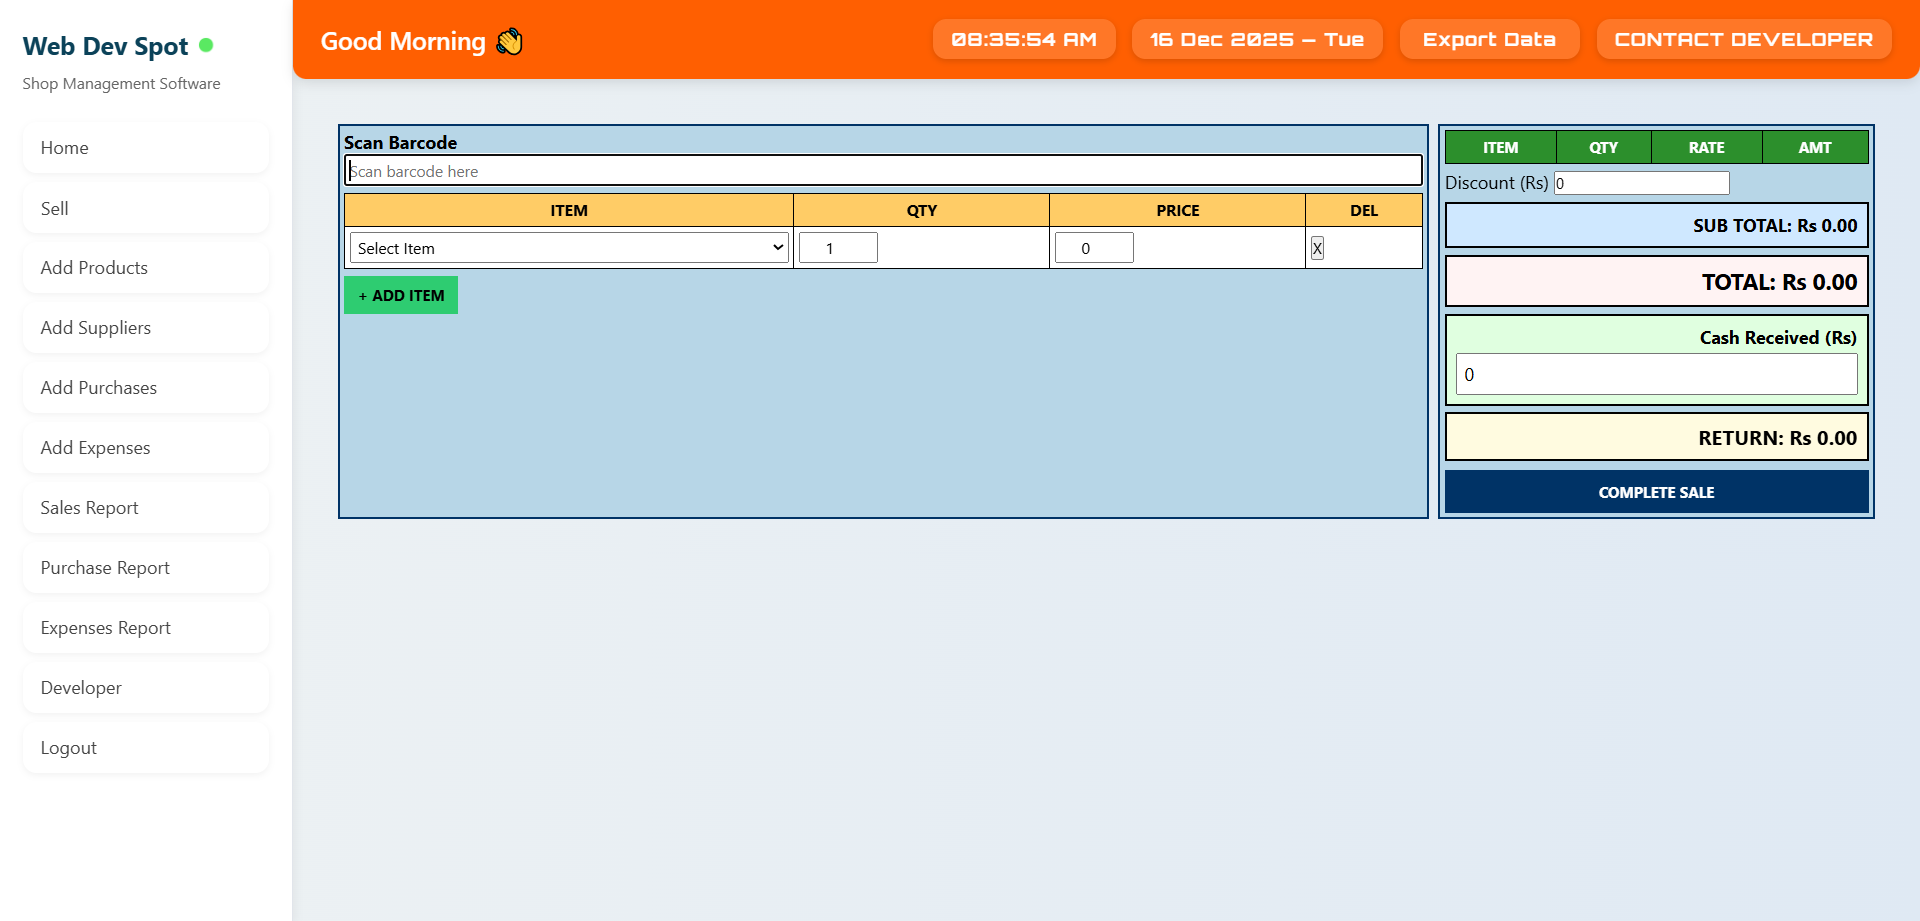Click the Complete Sale button
This screenshot has width=1920, height=921.
(x=1656, y=492)
